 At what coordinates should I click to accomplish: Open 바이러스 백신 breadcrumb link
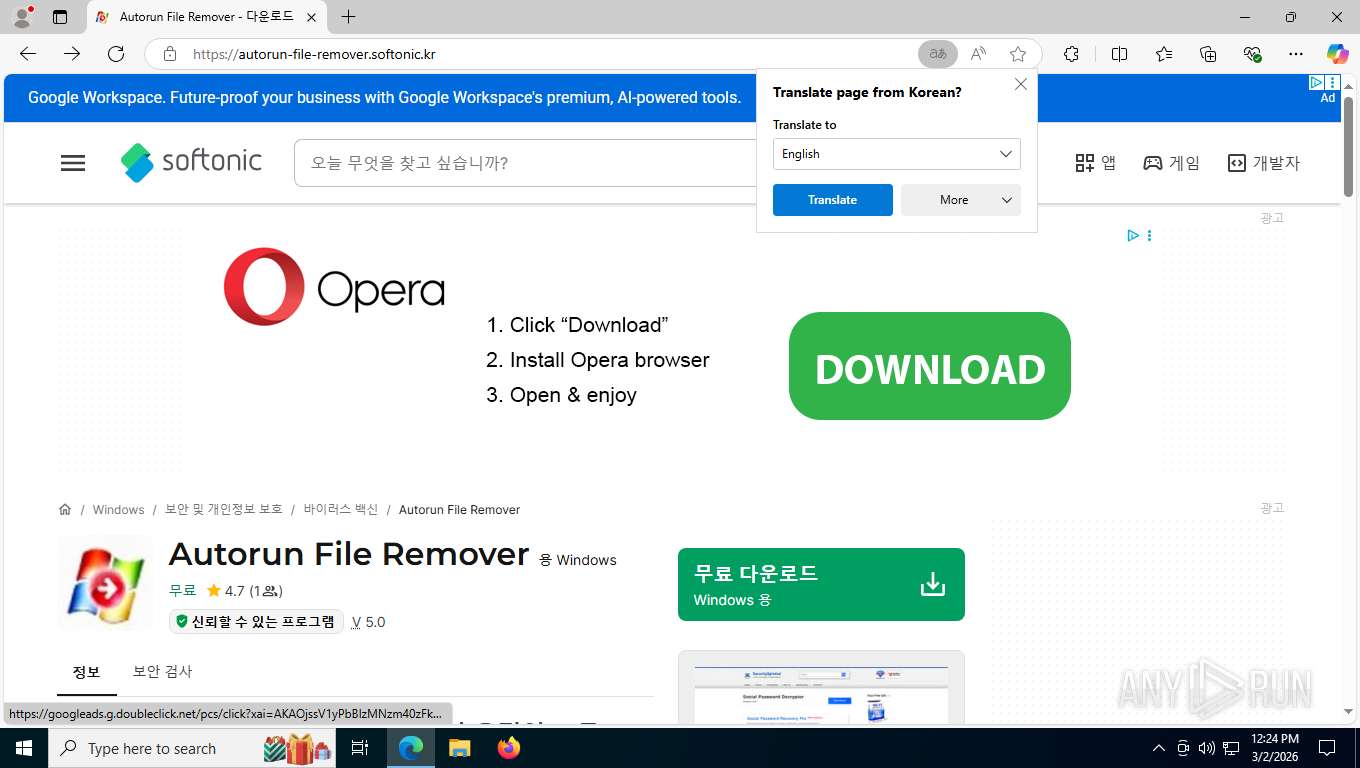pos(341,510)
